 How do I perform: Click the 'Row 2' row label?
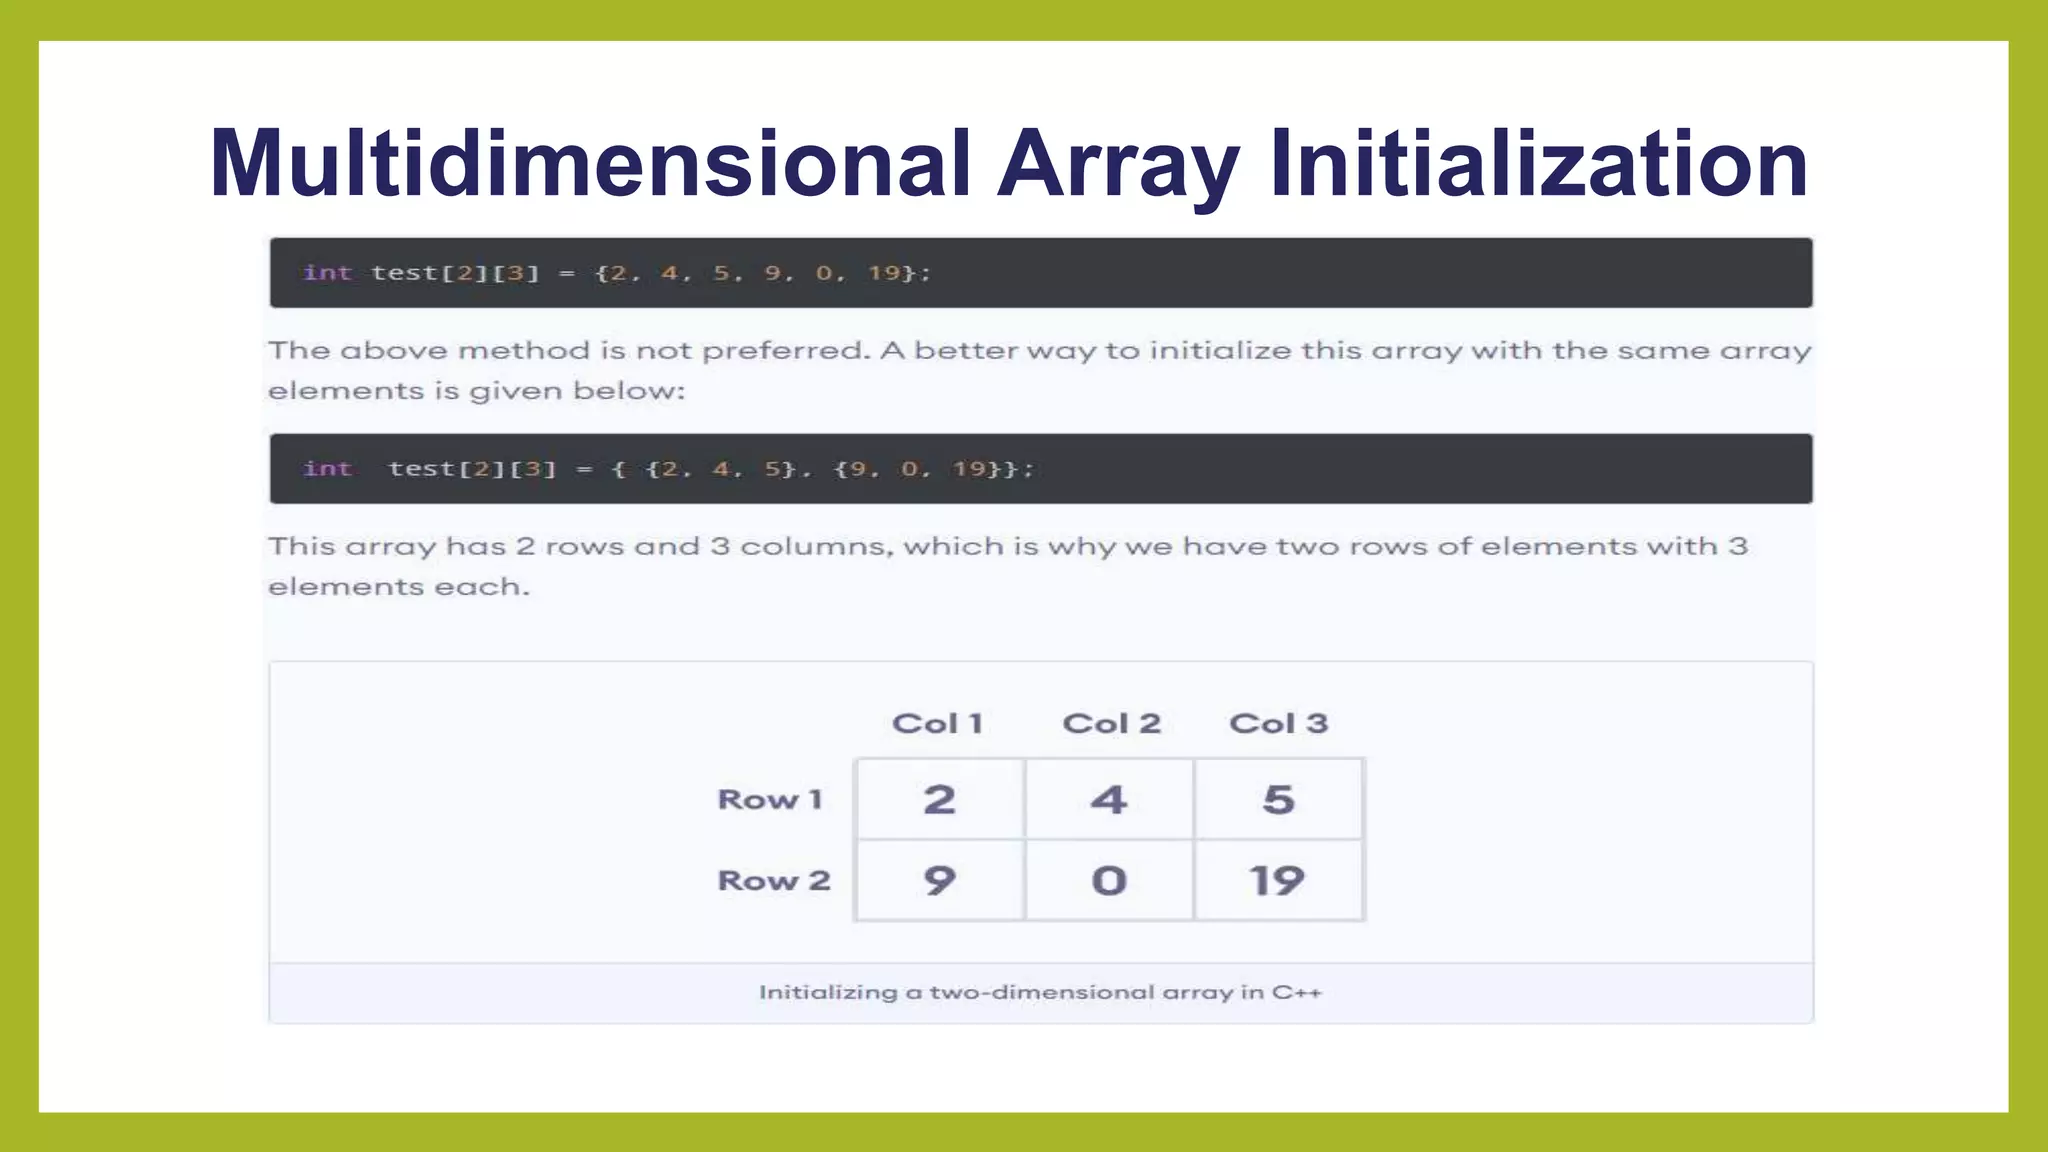pos(774,880)
